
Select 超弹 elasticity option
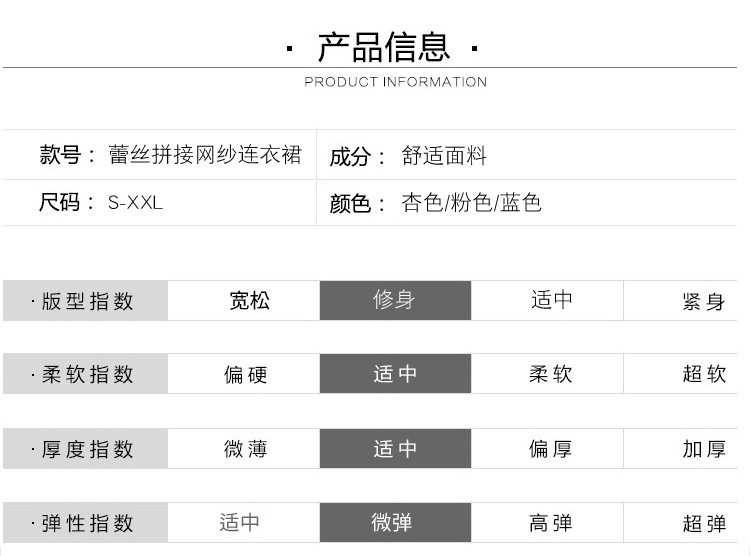click(x=703, y=522)
